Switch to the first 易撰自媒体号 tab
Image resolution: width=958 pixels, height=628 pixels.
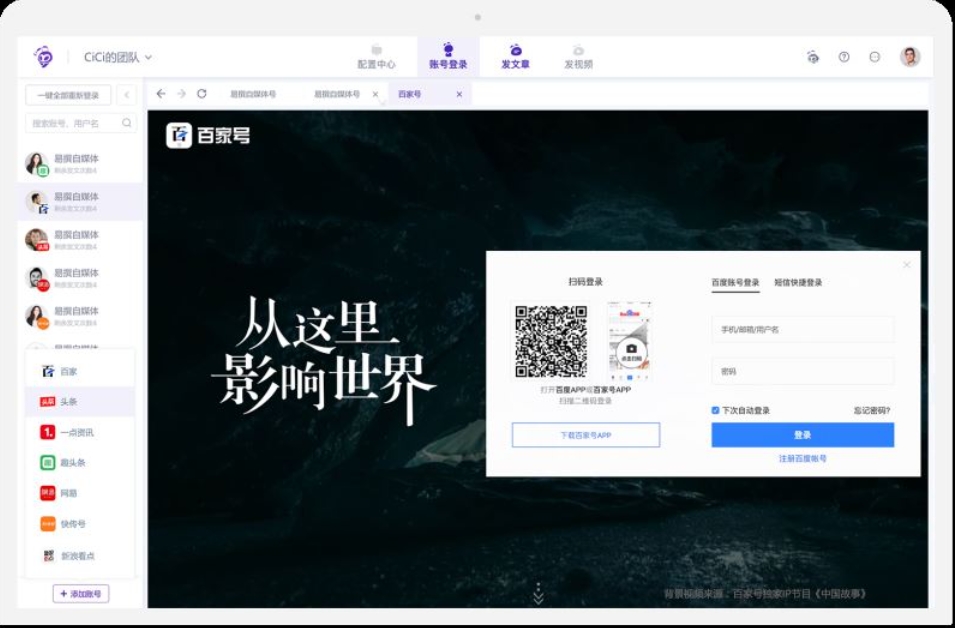(x=253, y=94)
